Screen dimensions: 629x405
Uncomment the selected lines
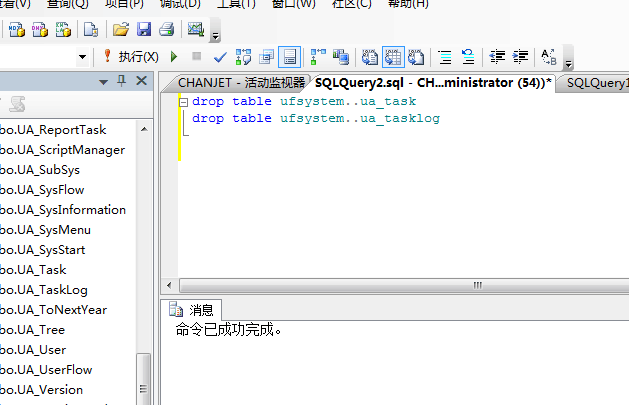click(x=468, y=57)
